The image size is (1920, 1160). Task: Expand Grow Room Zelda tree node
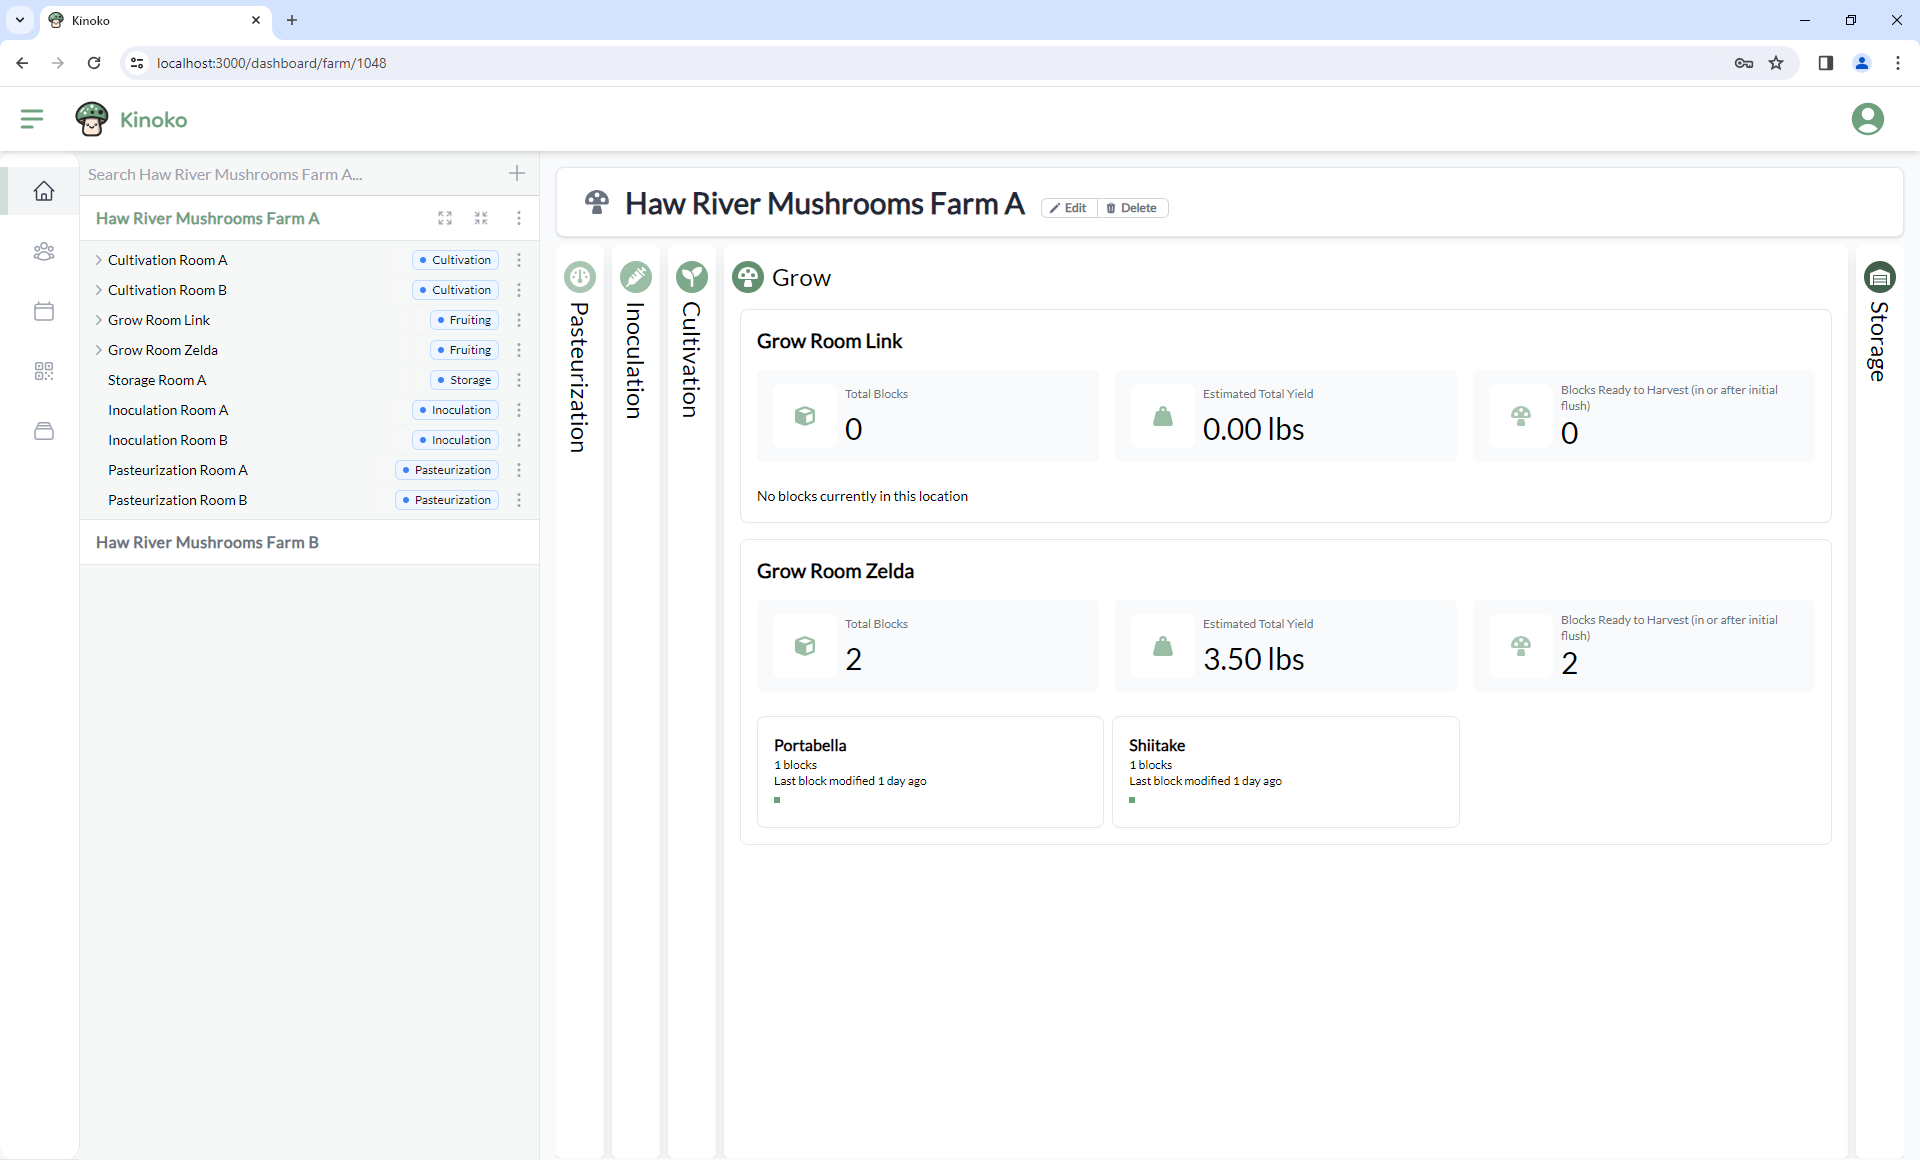(x=99, y=350)
